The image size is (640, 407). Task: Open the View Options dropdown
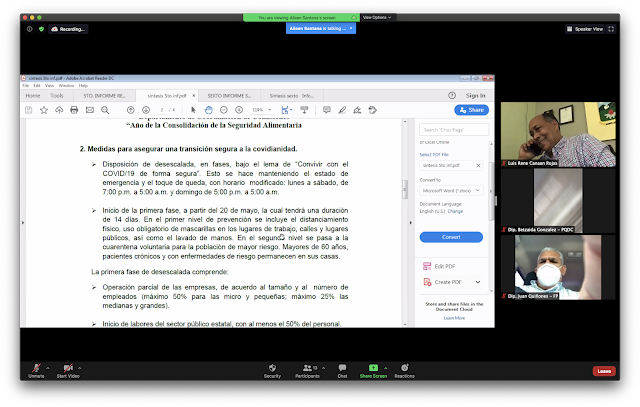377,18
